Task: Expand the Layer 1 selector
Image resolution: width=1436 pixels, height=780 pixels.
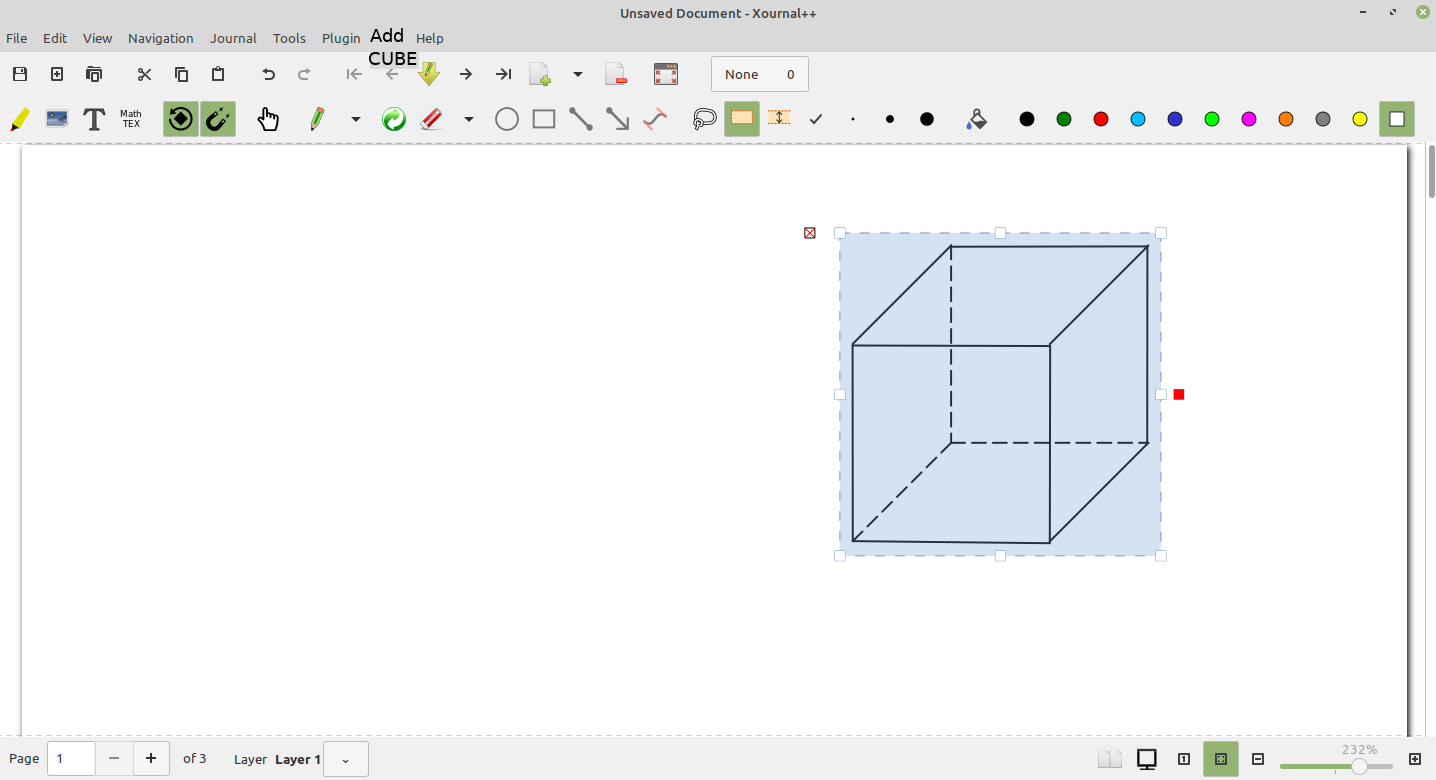Action: click(x=345, y=759)
